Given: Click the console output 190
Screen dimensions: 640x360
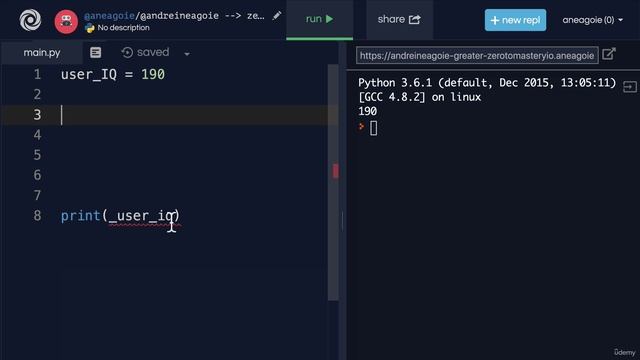Looking at the screenshot, I should (367, 111).
